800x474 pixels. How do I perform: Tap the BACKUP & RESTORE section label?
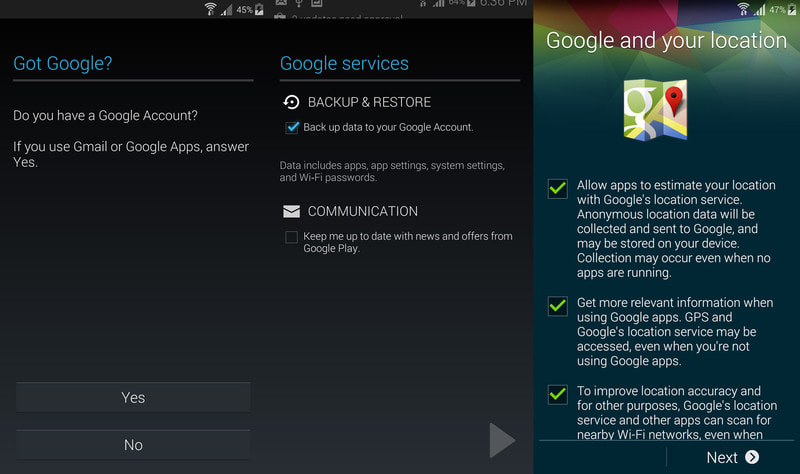tap(369, 102)
